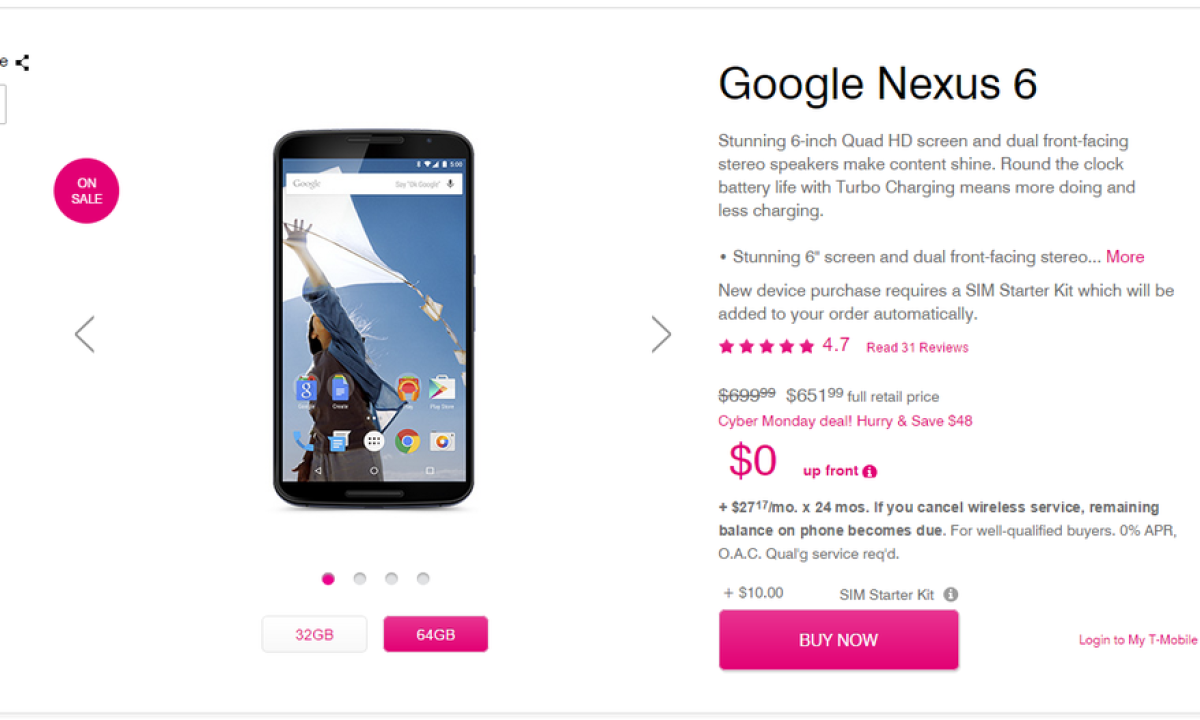Image resolution: width=1200 pixels, height=720 pixels.
Task: Open Login to My T-Mobile link
Action: (1138, 640)
